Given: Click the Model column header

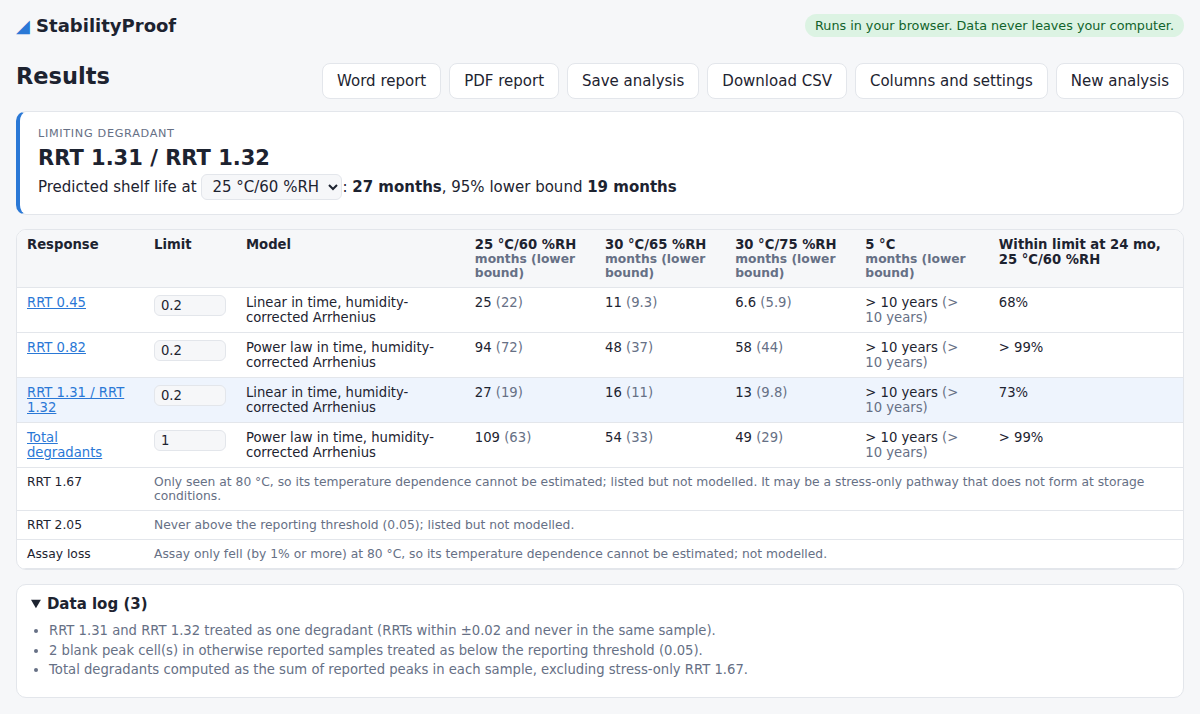Looking at the screenshot, I should coord(268,244).
